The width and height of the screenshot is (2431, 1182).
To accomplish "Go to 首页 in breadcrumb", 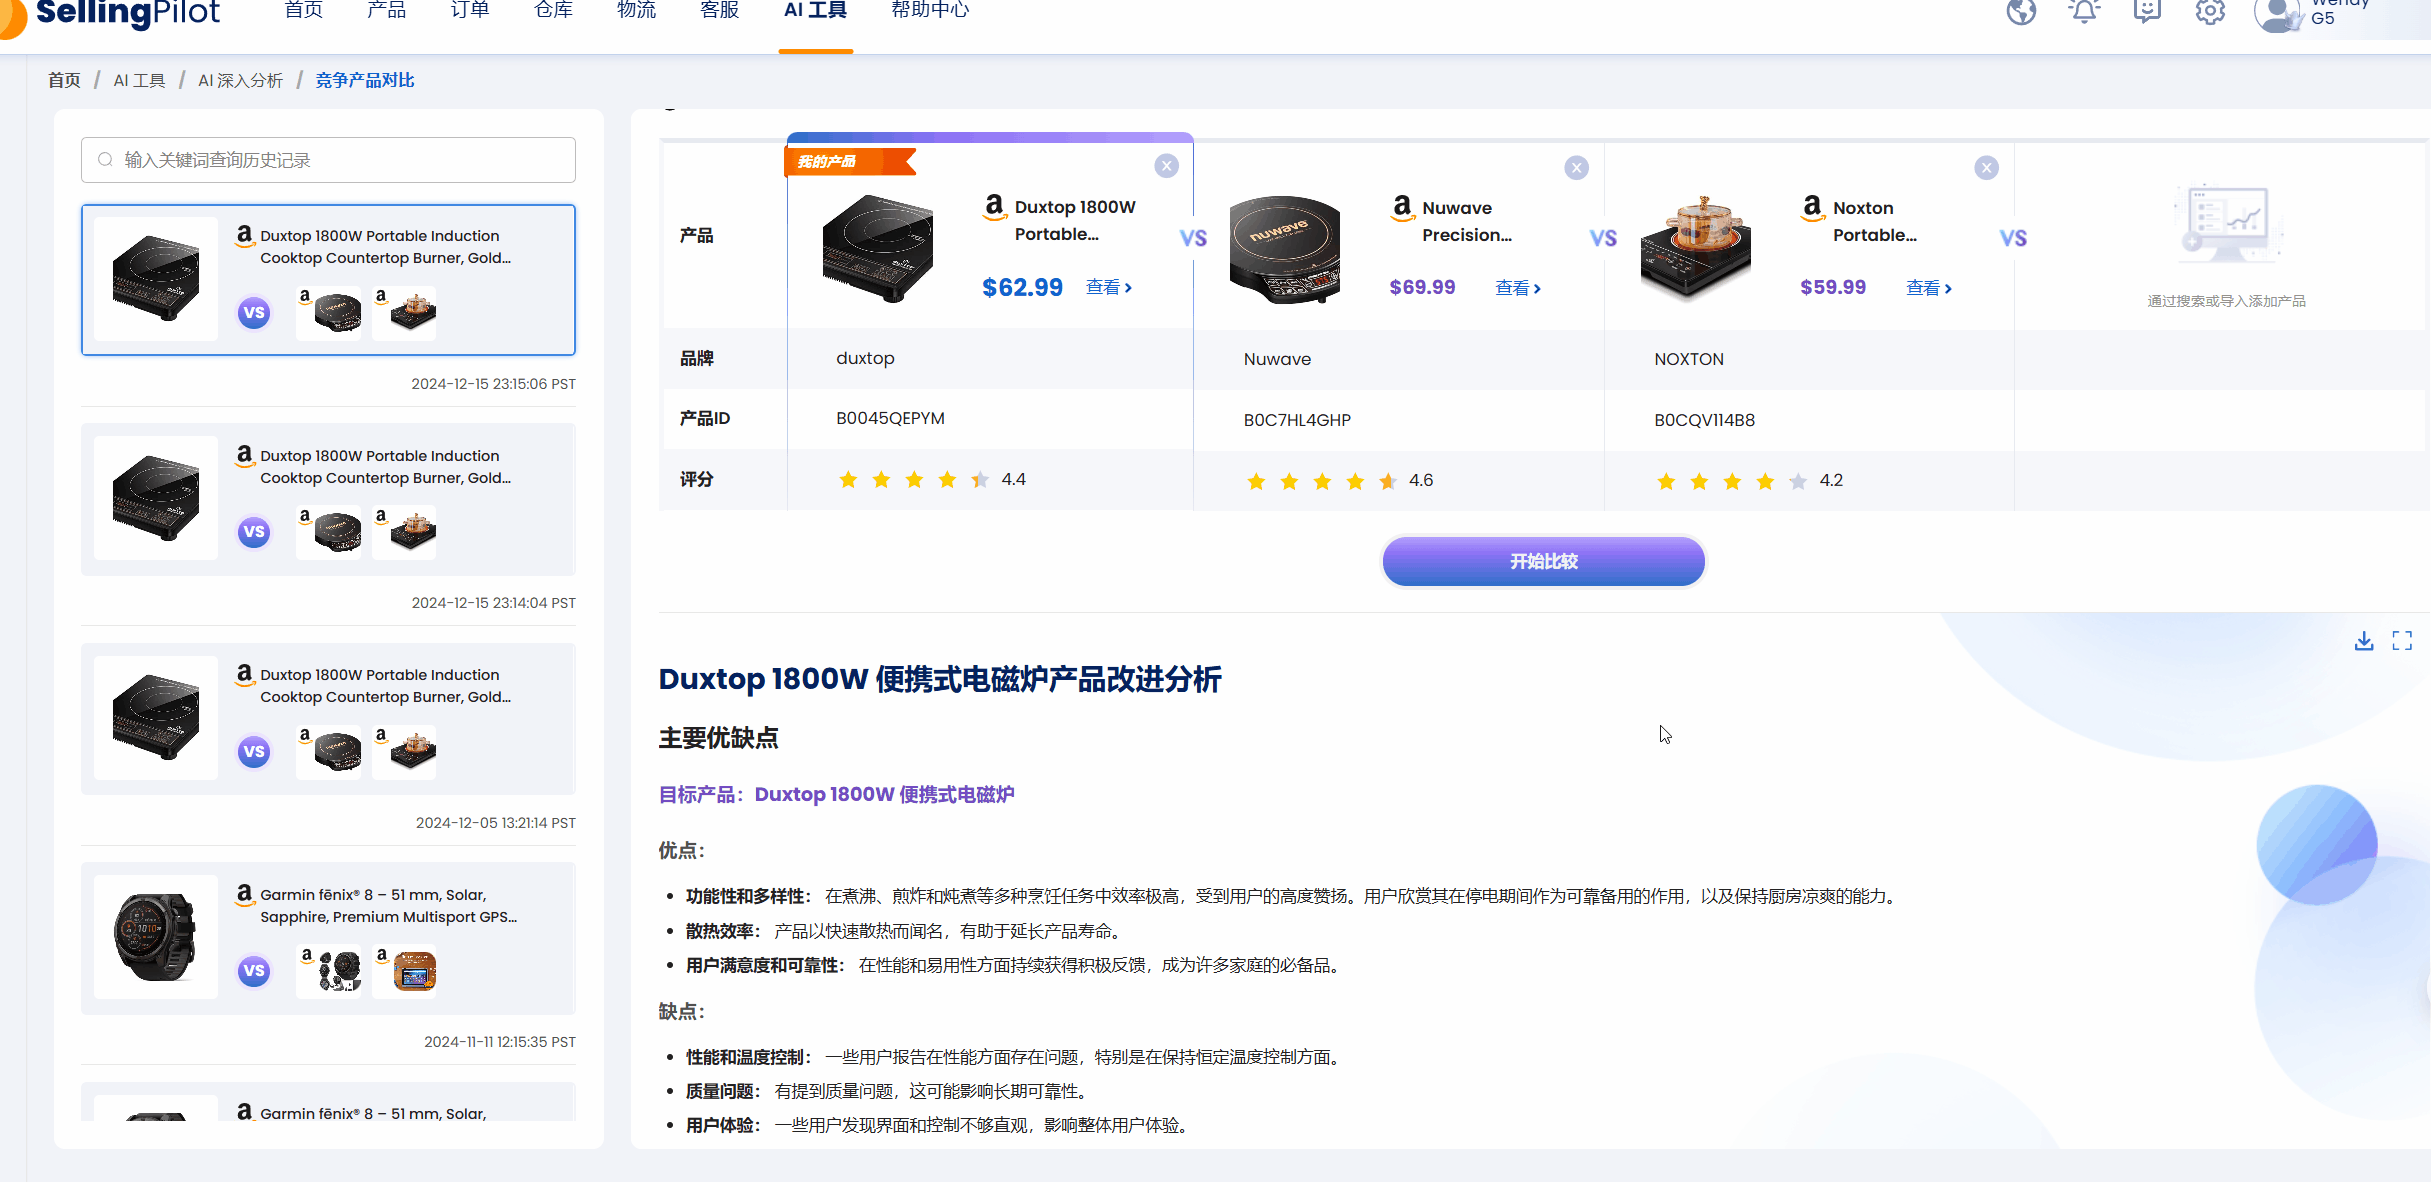I will click(x=64, y=80).
